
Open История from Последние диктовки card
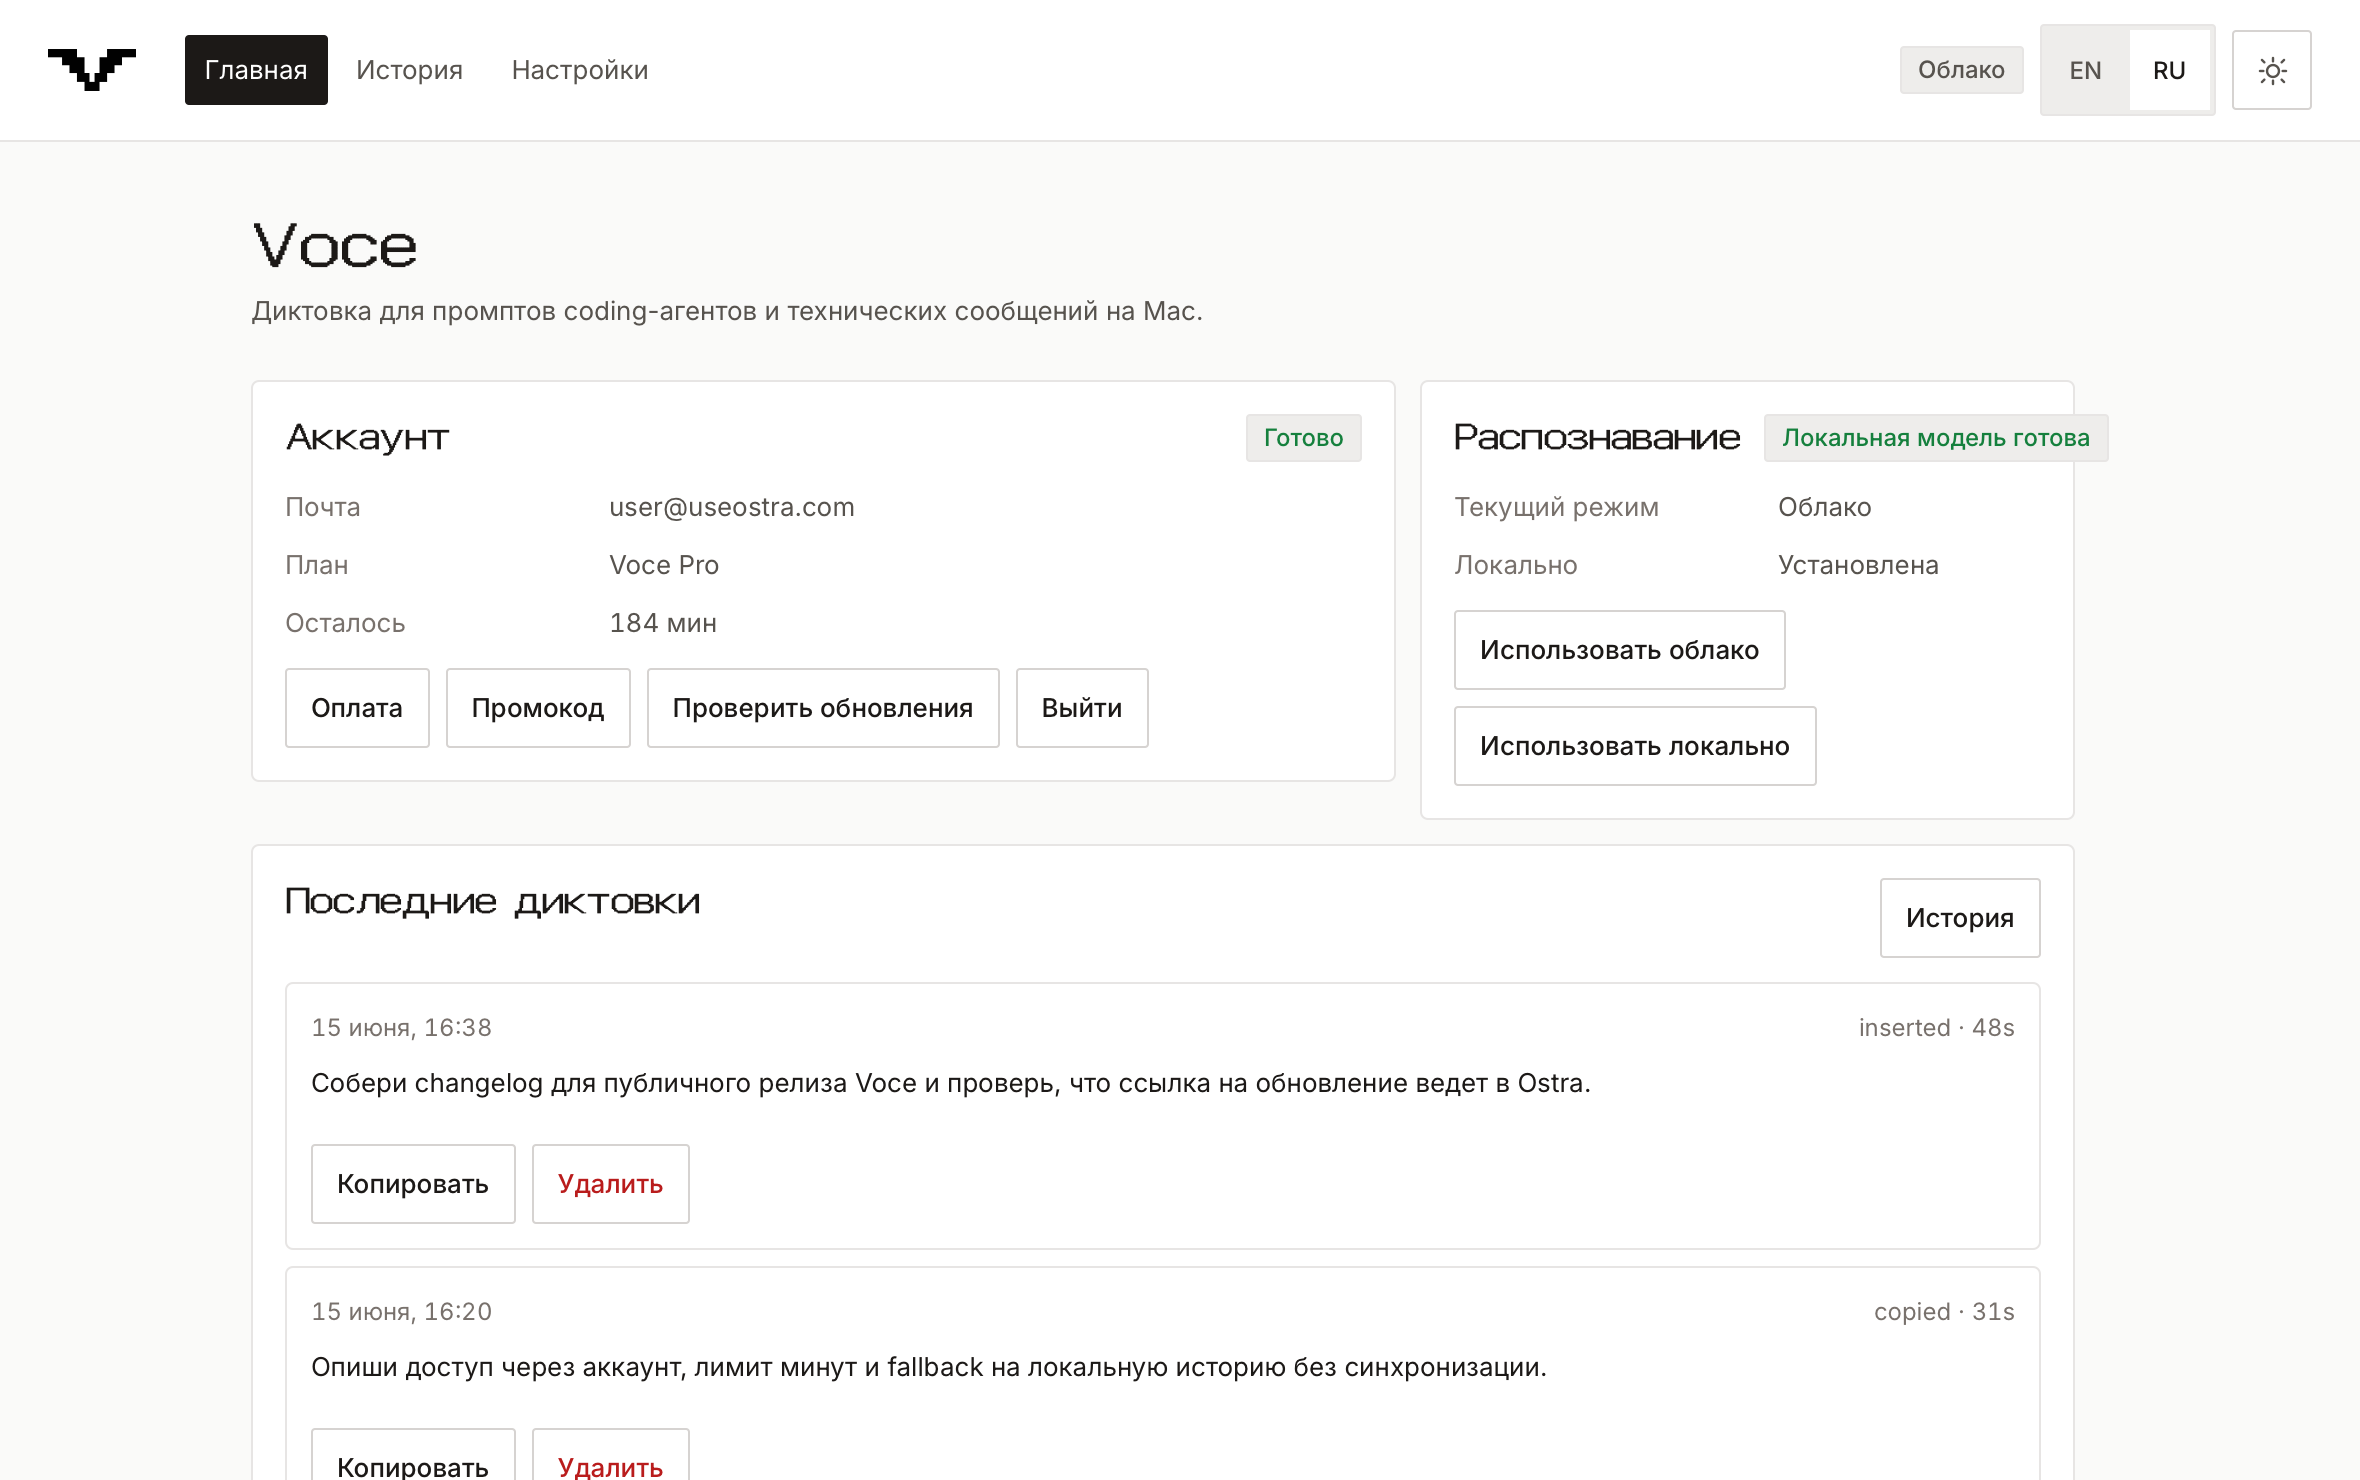(x=1960, y=918)
